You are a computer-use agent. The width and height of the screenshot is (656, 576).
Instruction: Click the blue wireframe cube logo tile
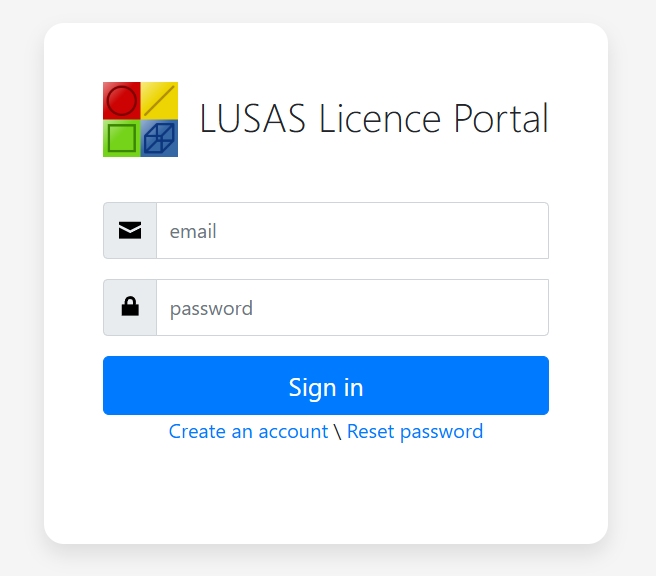159,138
